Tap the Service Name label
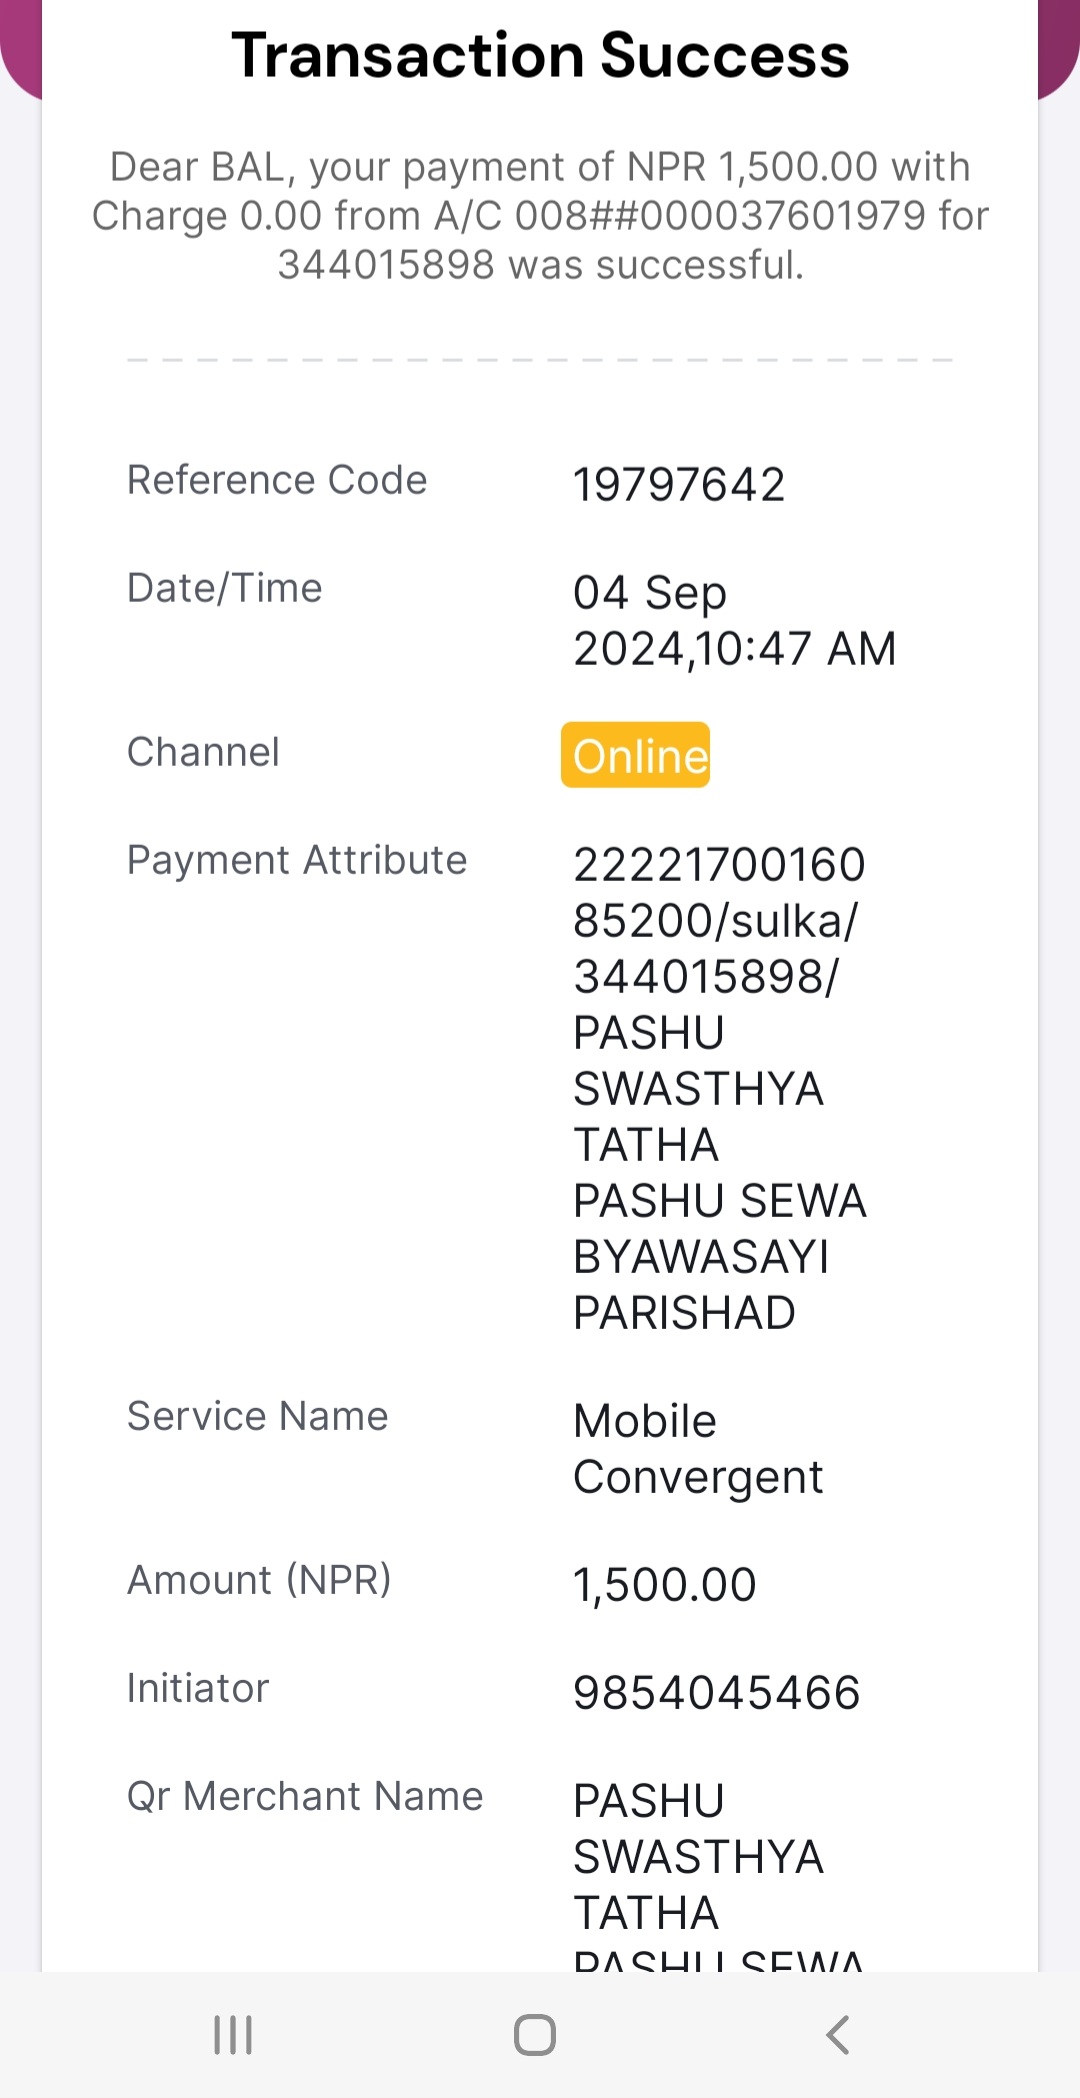The width and height of the screenshot is (1080, 2098). (x=257, y=1416)
